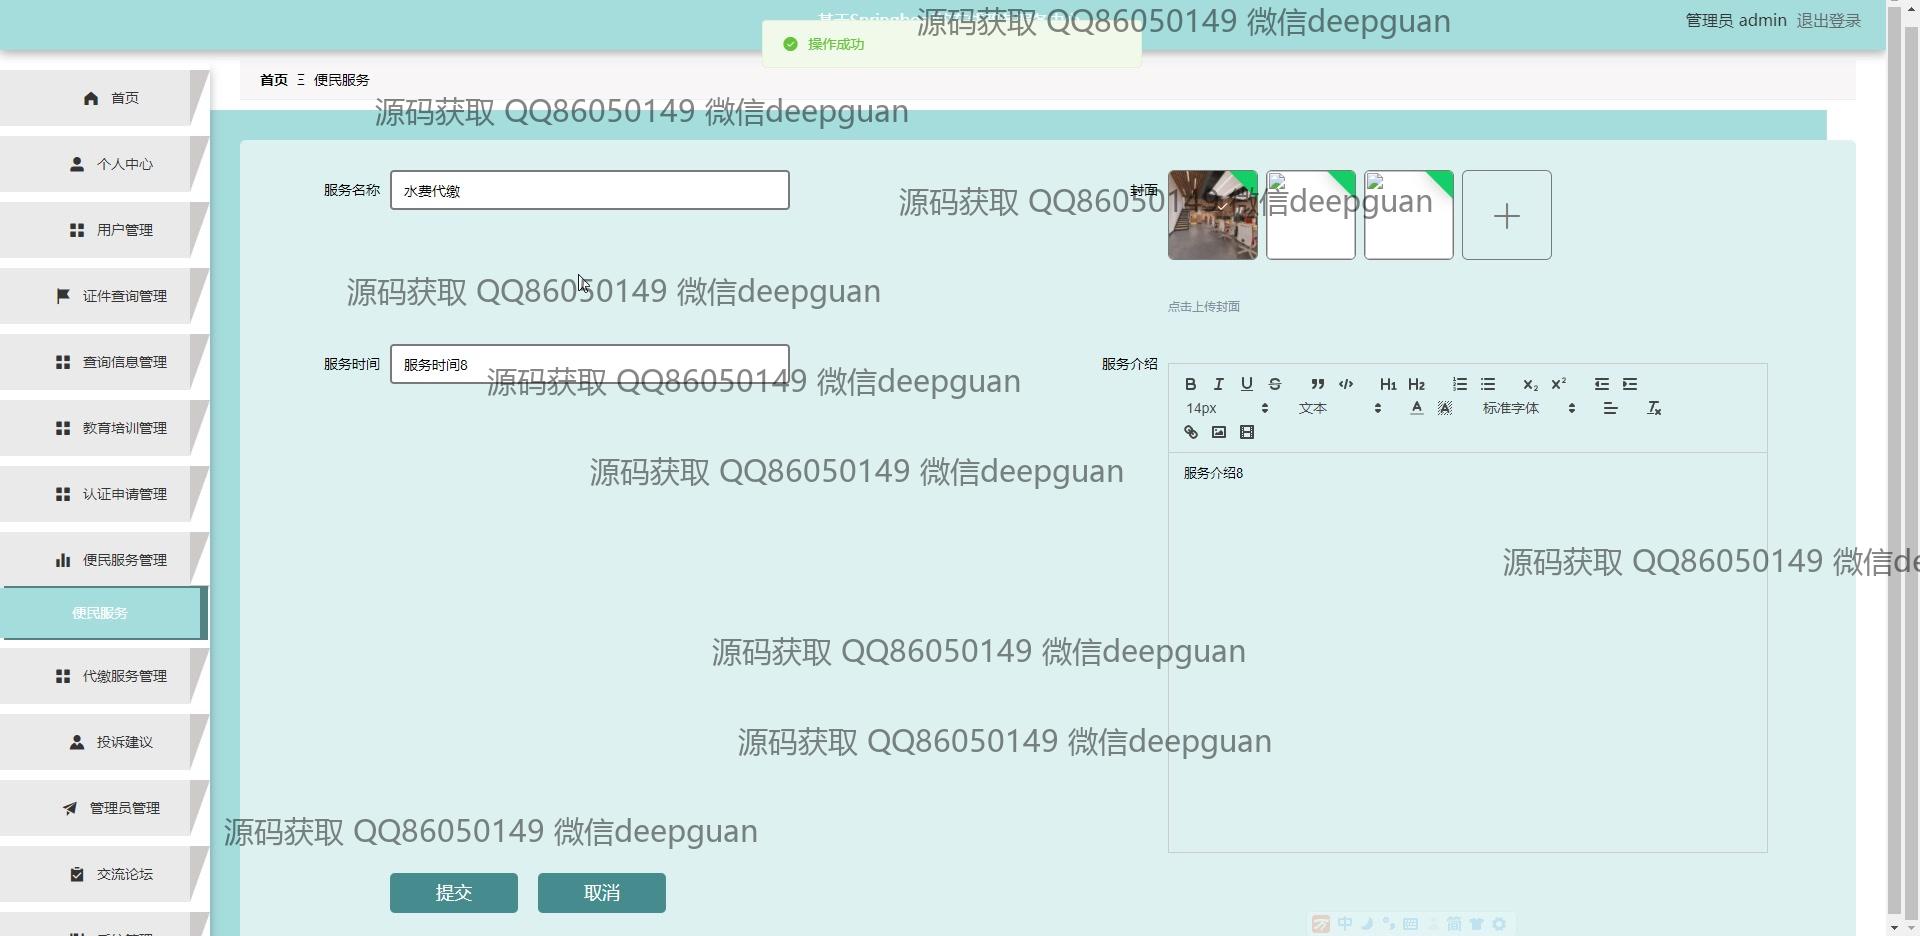This screenshot has width=1920, height=936.
Task: Insert a code block in the editor
Action: click(1346, 384)
